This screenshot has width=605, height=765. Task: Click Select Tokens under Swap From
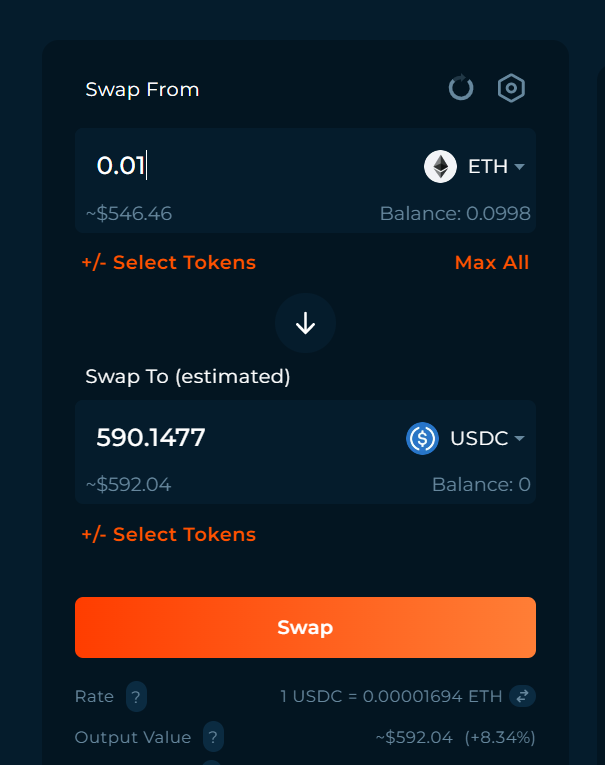click(x=169, y=262)
